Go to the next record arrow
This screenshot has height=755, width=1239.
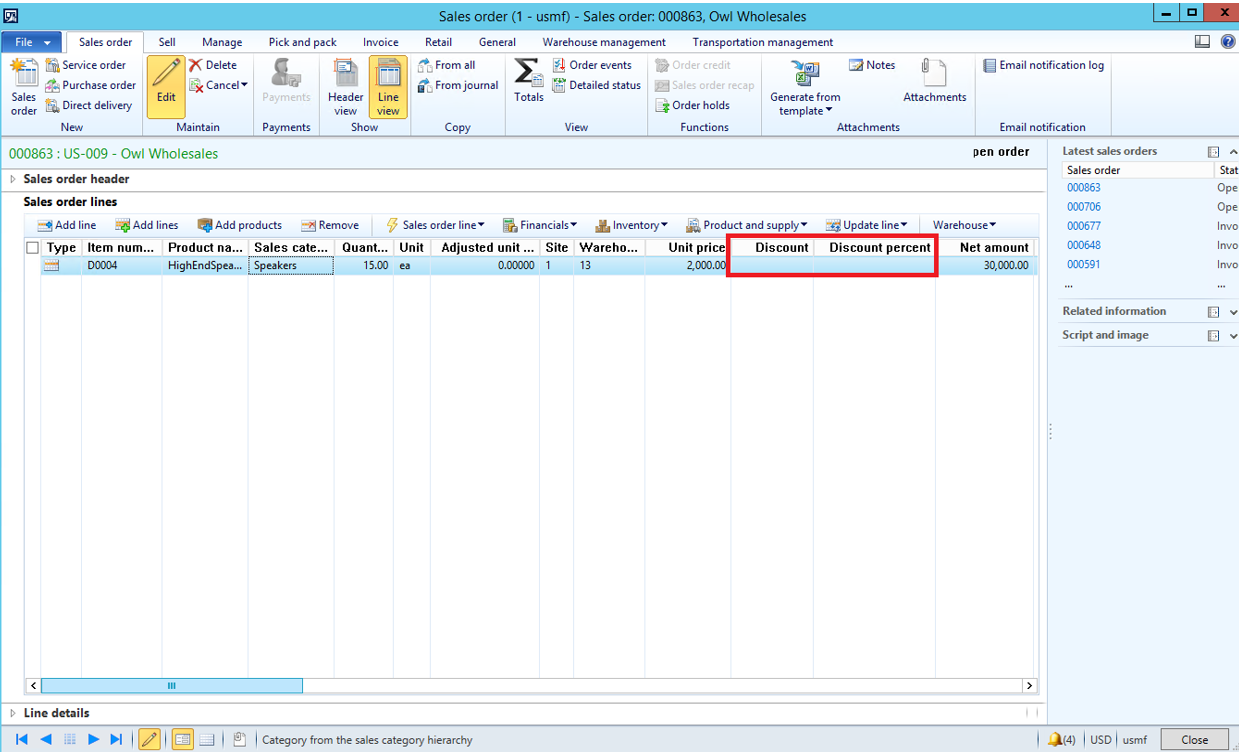pyautogui.click(x=93, y=740)
